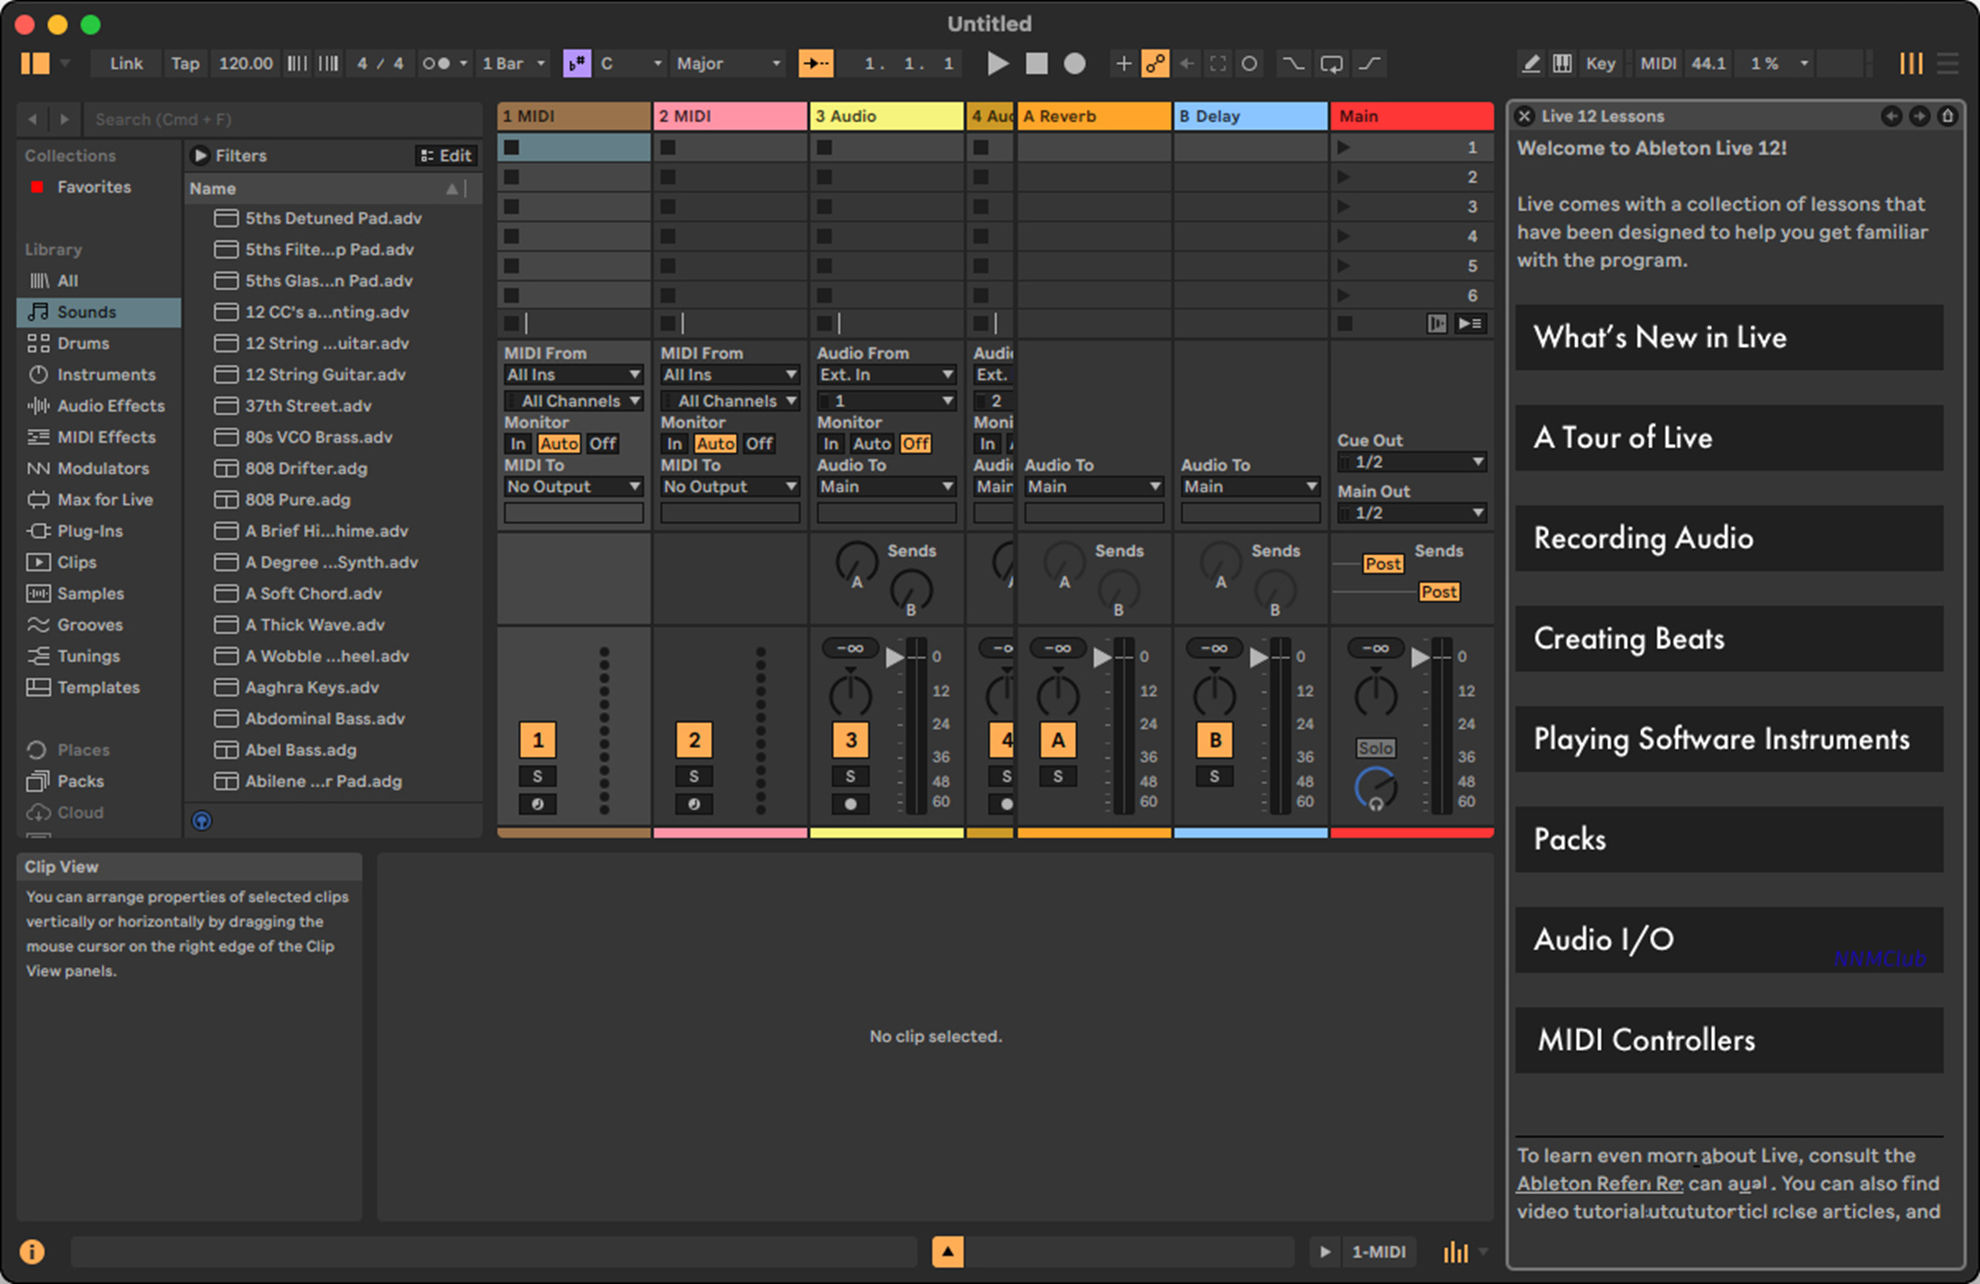Open MIDI mapping mode
The image size is (1980, 1284).
tap(1657, 63)
